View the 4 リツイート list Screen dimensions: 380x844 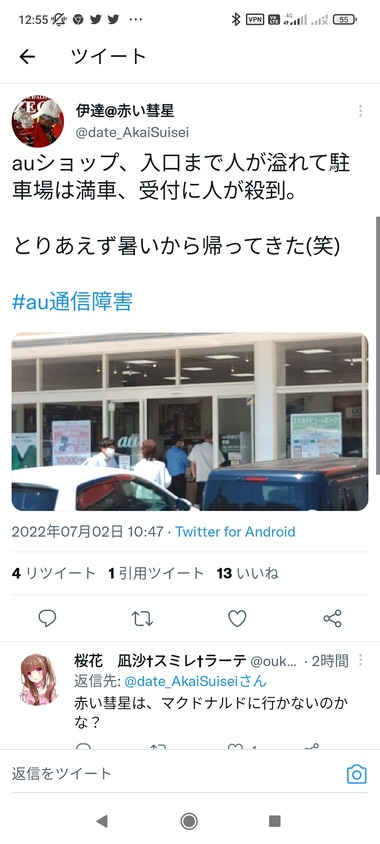[53, 573]
